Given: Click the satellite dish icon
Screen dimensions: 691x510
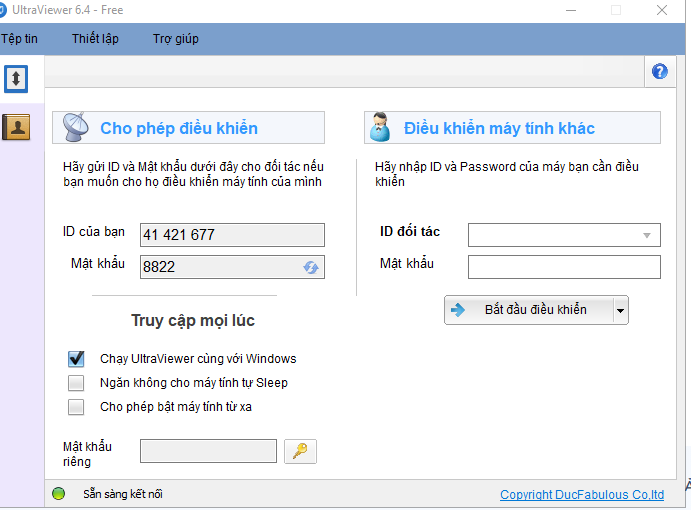Looking at the screenshot, I should [75, 127].
